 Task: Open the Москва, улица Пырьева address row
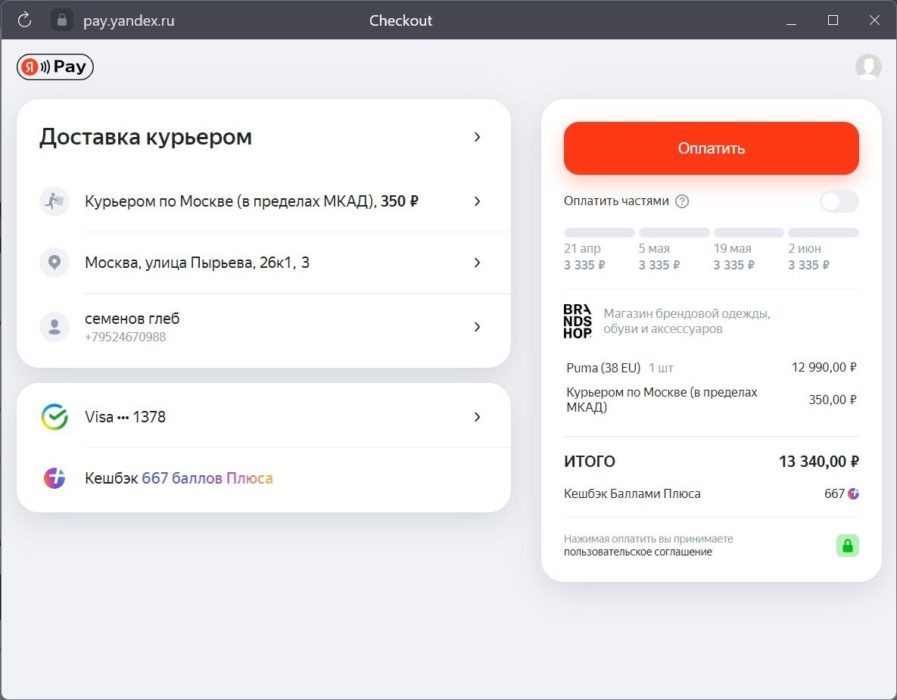tap(197, 263)
